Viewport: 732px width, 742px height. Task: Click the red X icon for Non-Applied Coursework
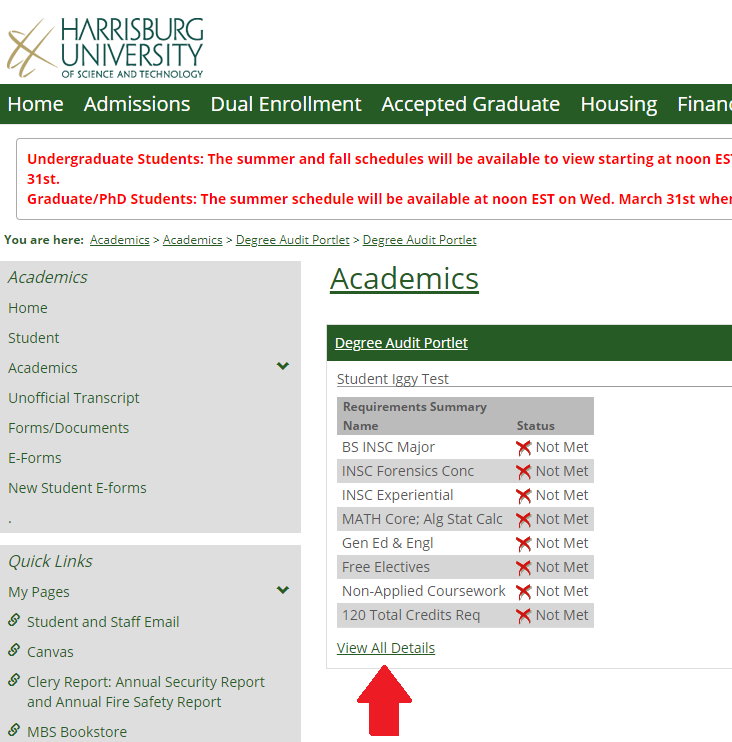[x=523, y=592]
